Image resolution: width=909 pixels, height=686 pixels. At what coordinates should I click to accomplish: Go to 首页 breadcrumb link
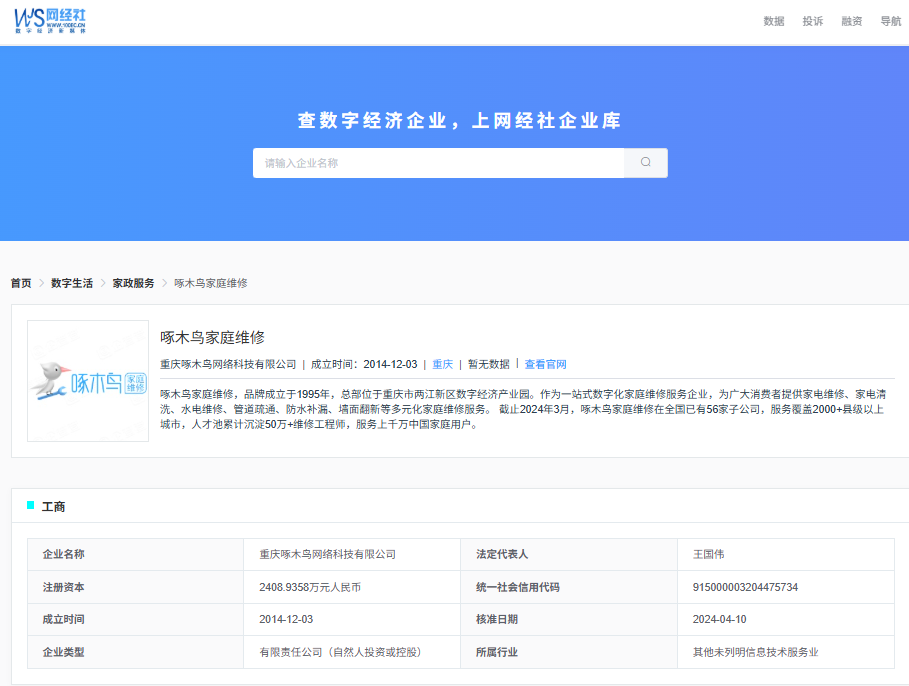[x=21, y=283]
